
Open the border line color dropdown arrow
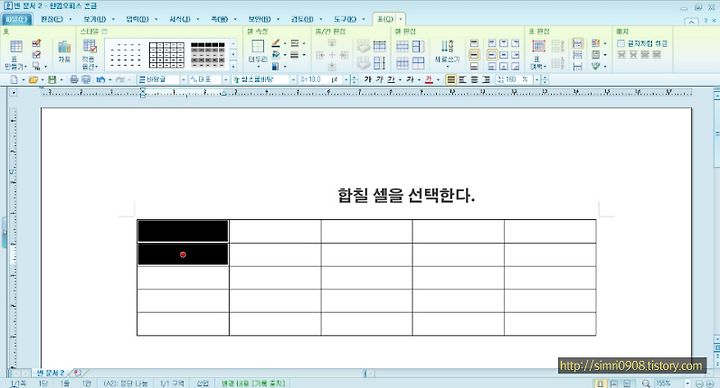285,44
